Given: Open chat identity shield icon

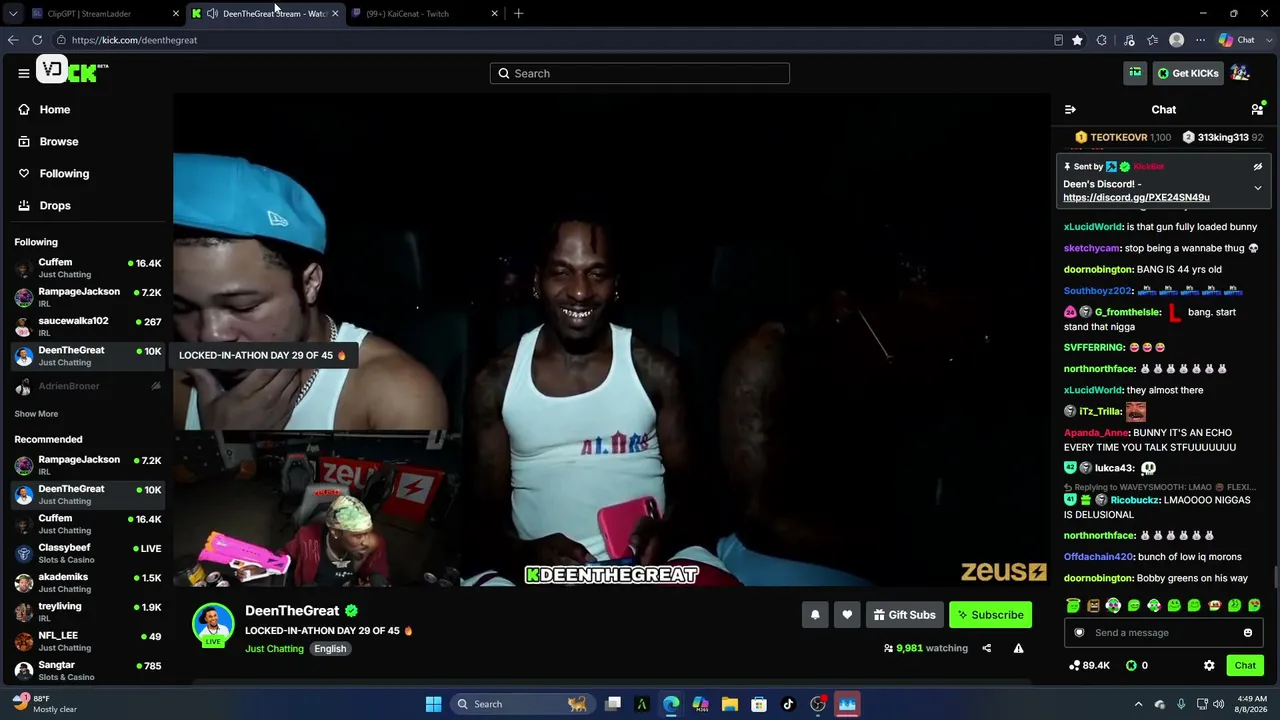Looking at the screenshot, I should (1079, 633).
